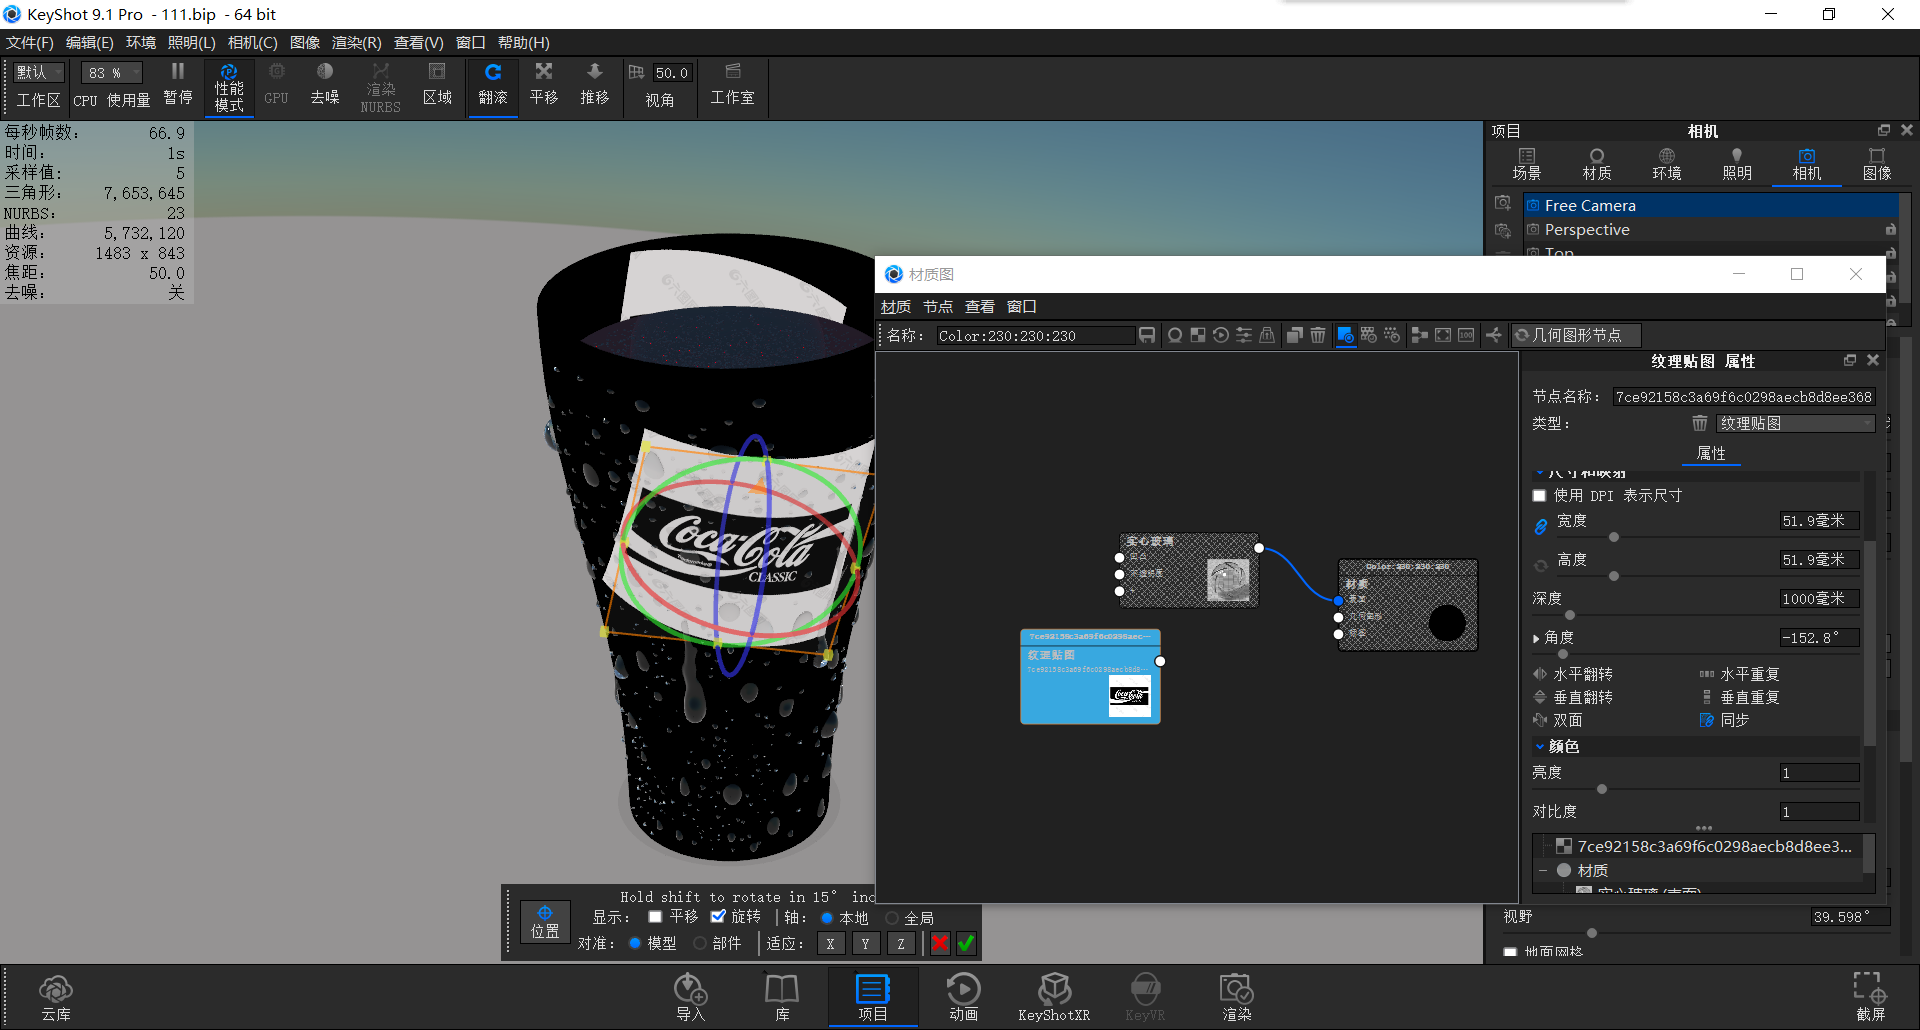Switch to the 照明 tab in project panel
Image resolution: width=1920 pixels, height=1030 pixels.
click(x=1736, y=163)
